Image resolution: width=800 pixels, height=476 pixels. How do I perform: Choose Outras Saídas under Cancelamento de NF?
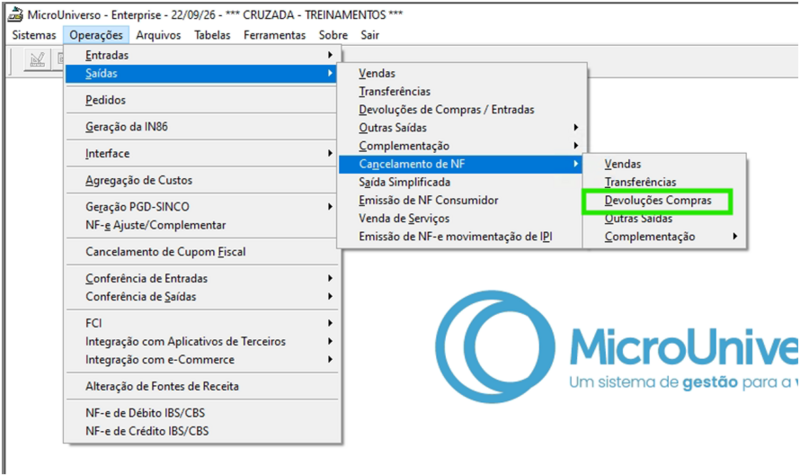click(665, 218)
